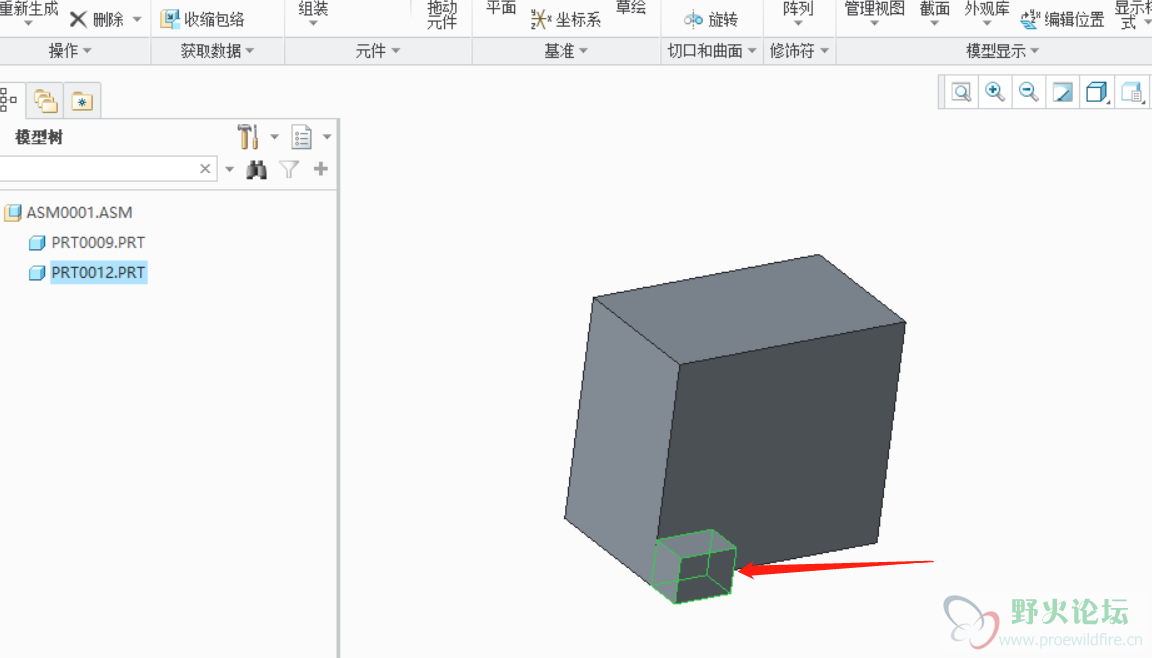Click the tree filter funnel icon
This screenshot has width=1152, height=658.
[289, 170]
